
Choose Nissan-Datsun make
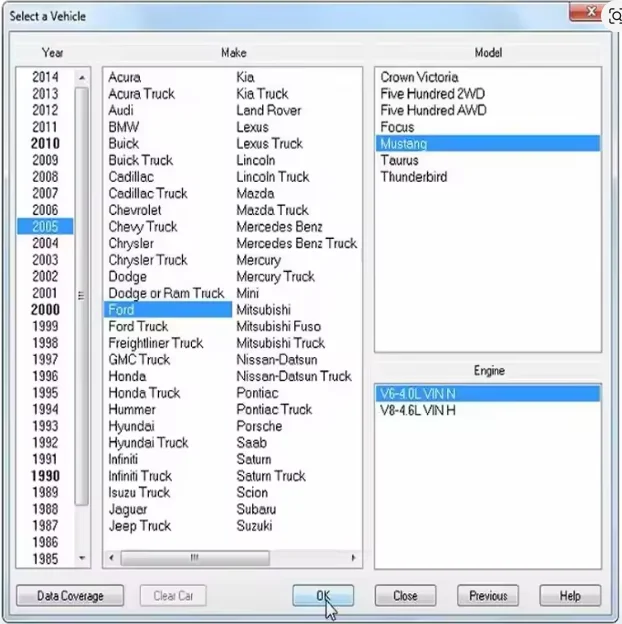277,359
